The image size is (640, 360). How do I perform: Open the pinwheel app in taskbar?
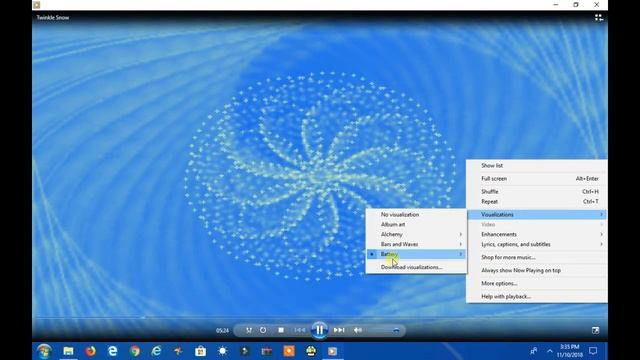(178, 351)
